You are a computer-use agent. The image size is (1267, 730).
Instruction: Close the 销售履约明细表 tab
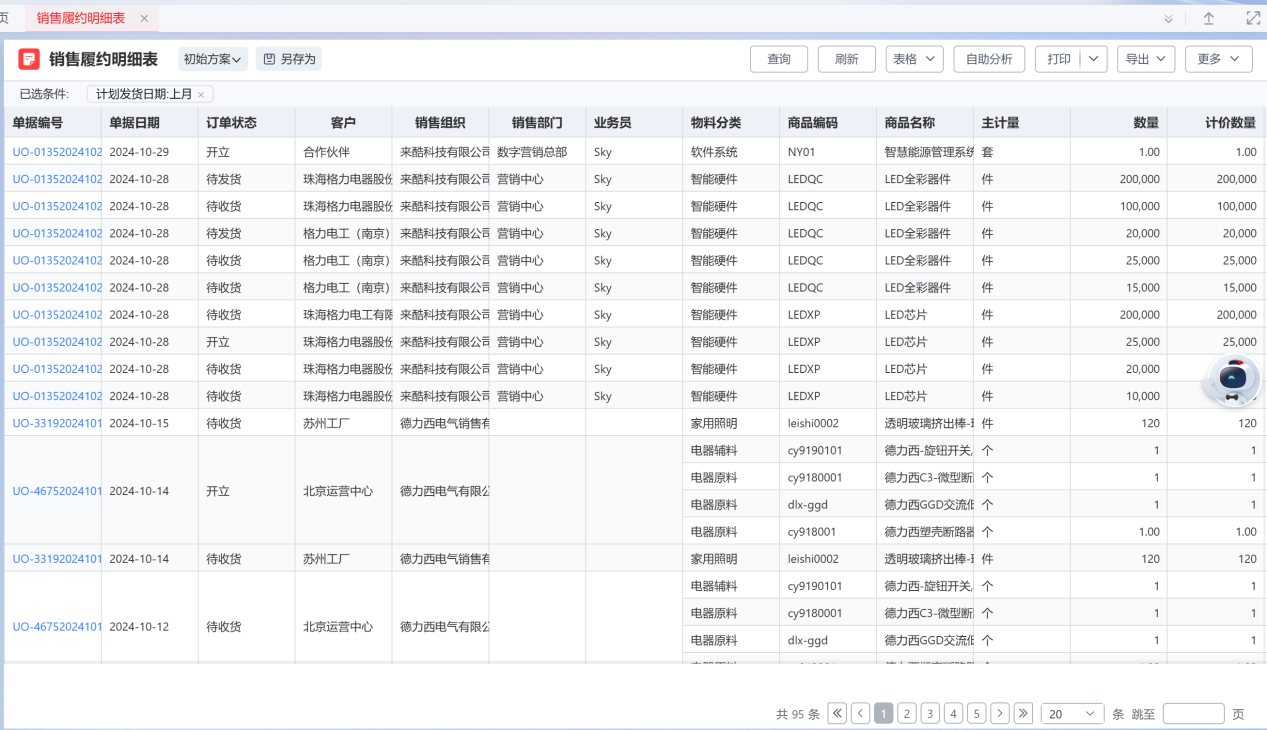pos(144,18)
